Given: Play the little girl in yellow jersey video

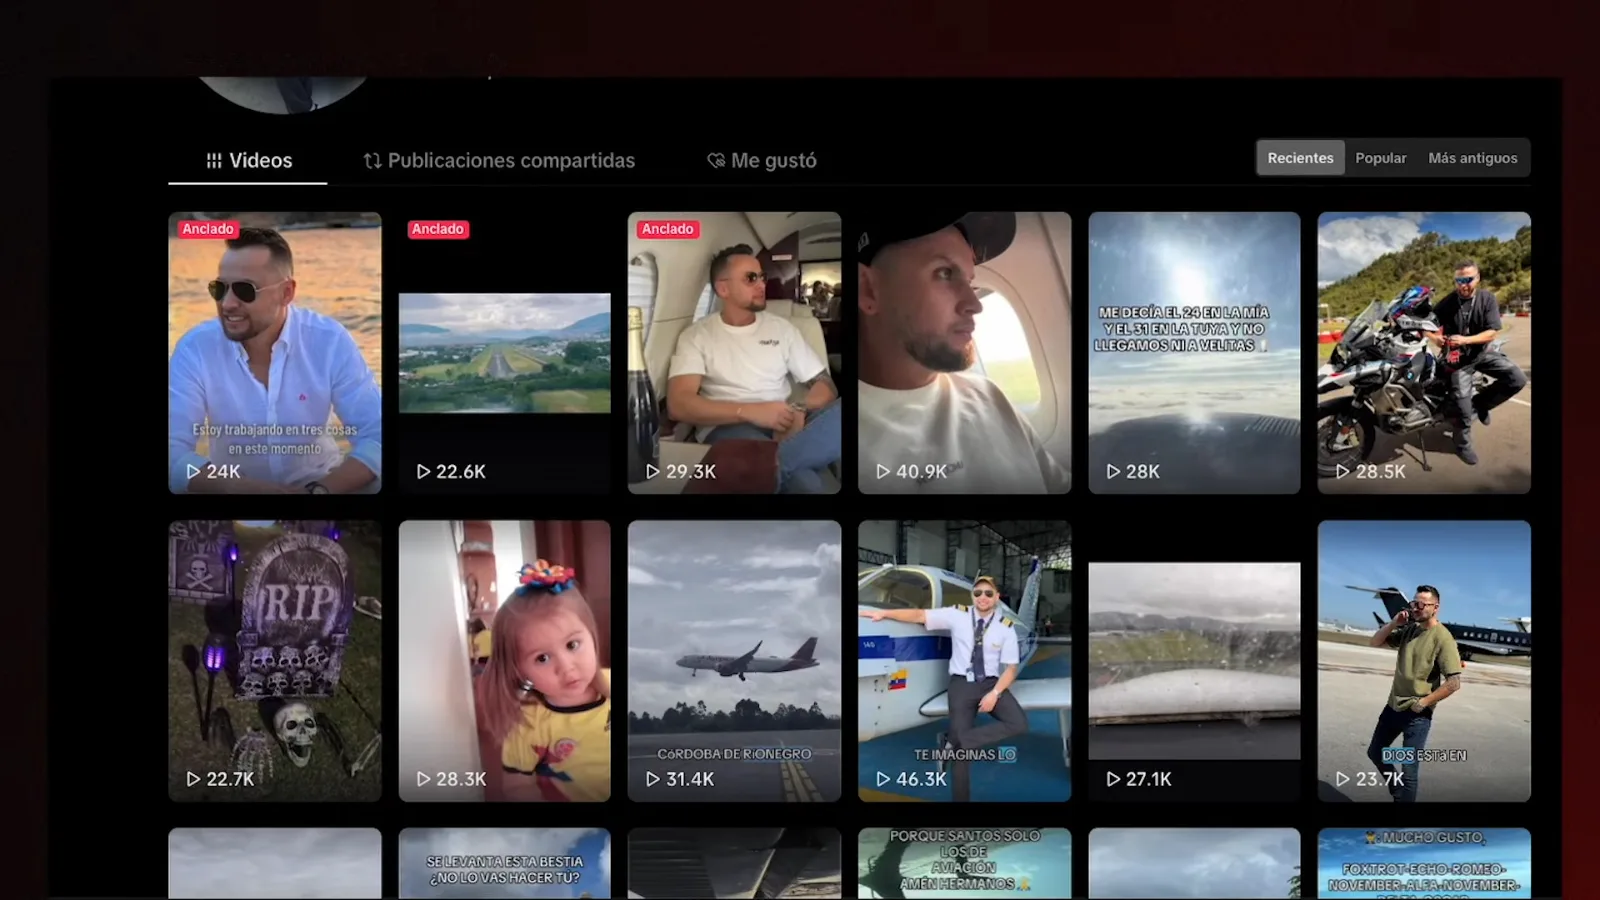Looking at the screenshot, I should pyautogui.click(x=504, y=660).
